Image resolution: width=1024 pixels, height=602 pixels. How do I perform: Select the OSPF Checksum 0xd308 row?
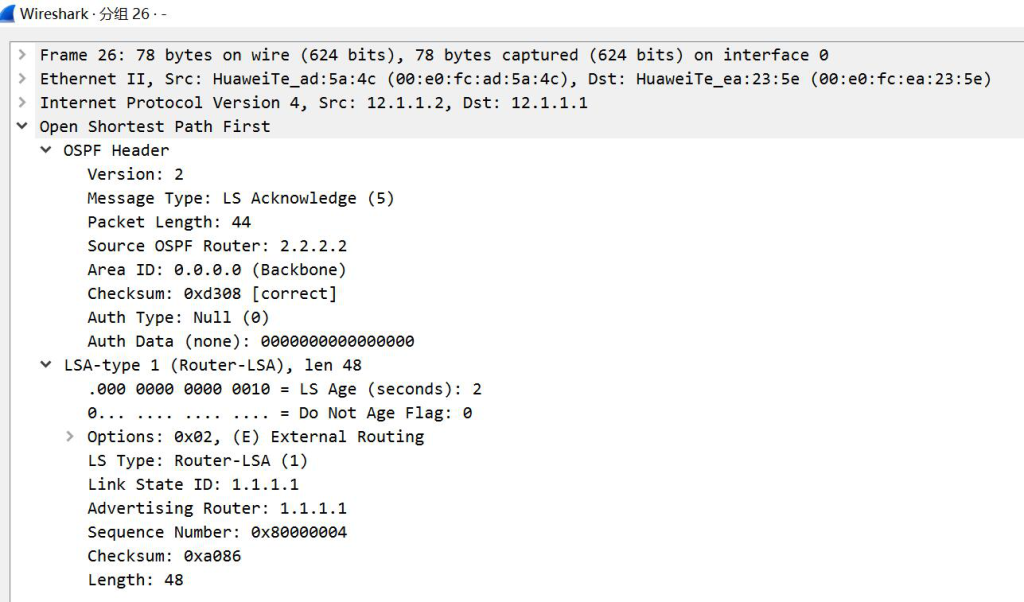212,293
